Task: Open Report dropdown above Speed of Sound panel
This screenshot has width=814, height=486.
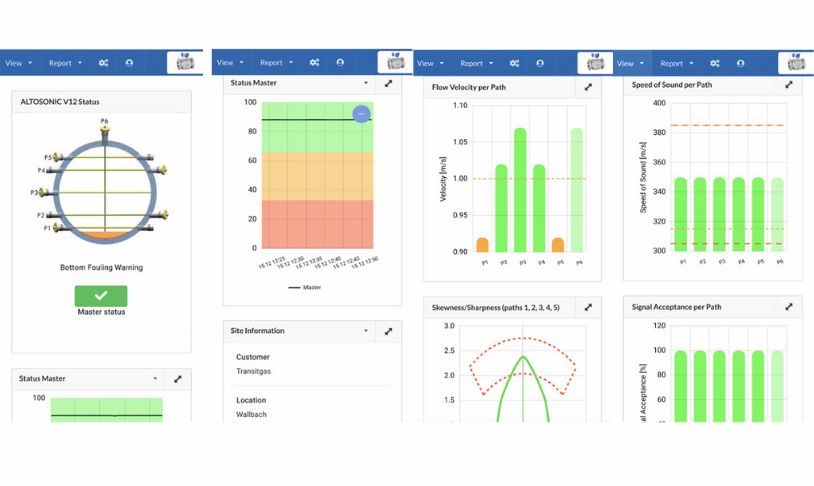Action: [676, 63]
